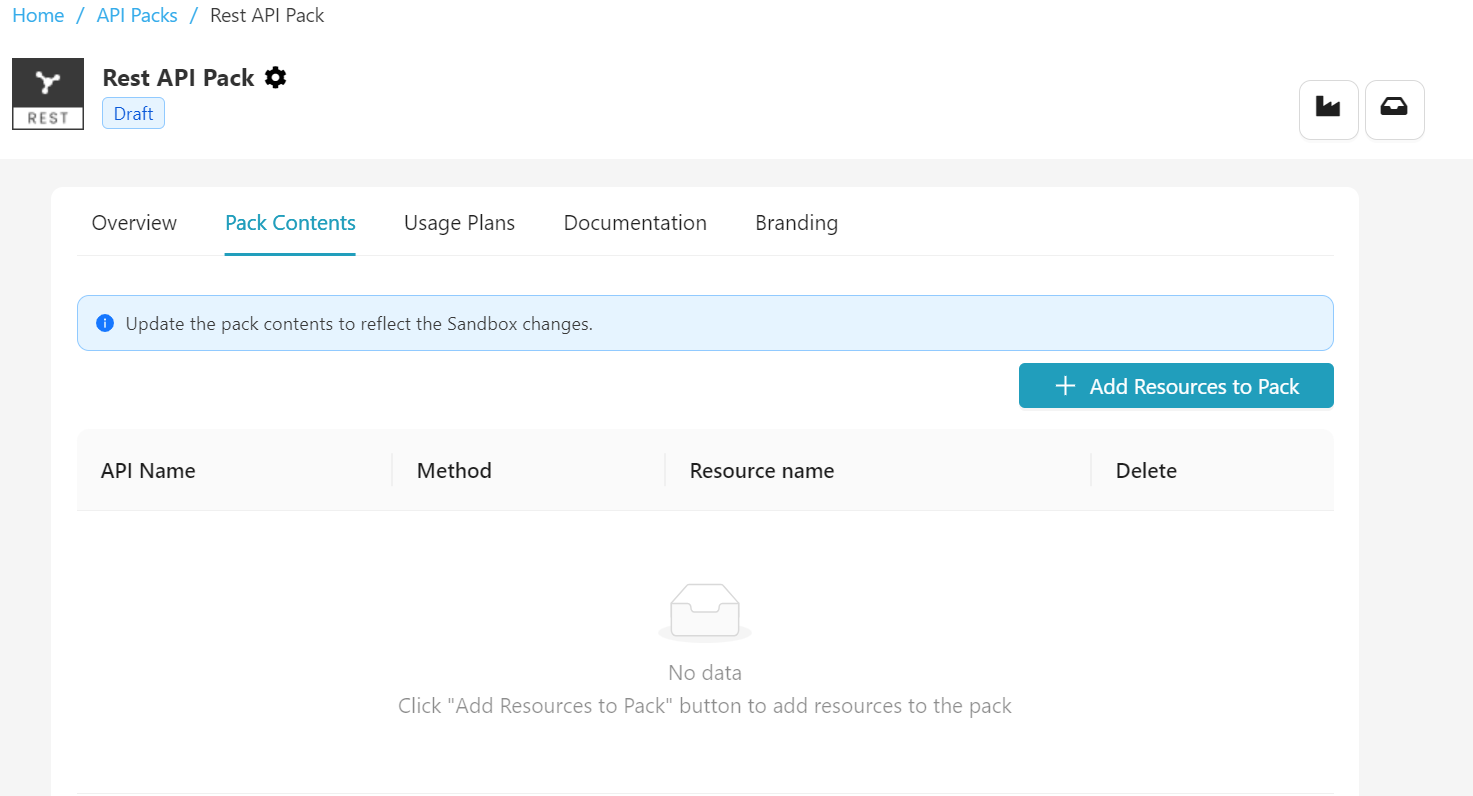Click the Draft status tag
The width and height of the screenshot is (1473, 796).
pos(133,114)
